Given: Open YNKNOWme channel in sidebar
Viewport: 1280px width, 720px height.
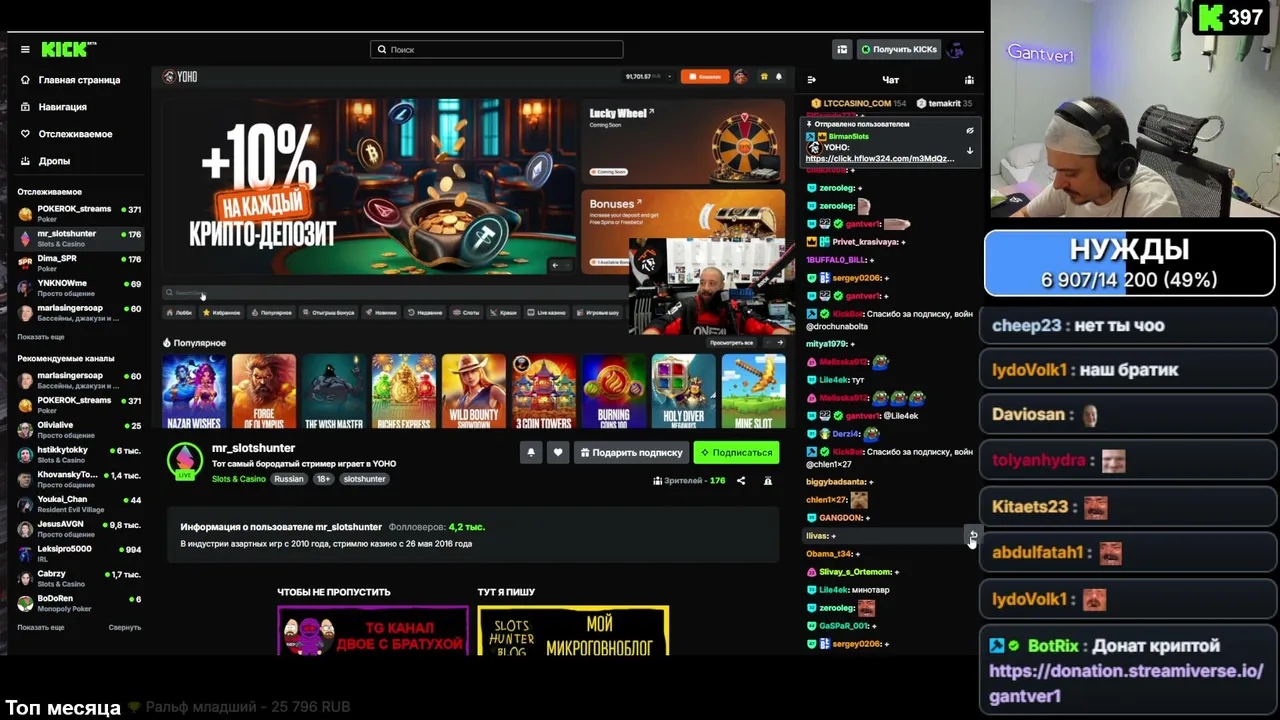Looking at the screenshot, I should 80,287.
